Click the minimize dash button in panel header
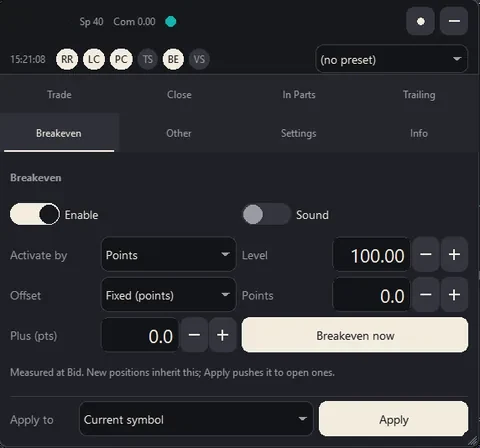The image size is (480, 448). pos(454,21)
